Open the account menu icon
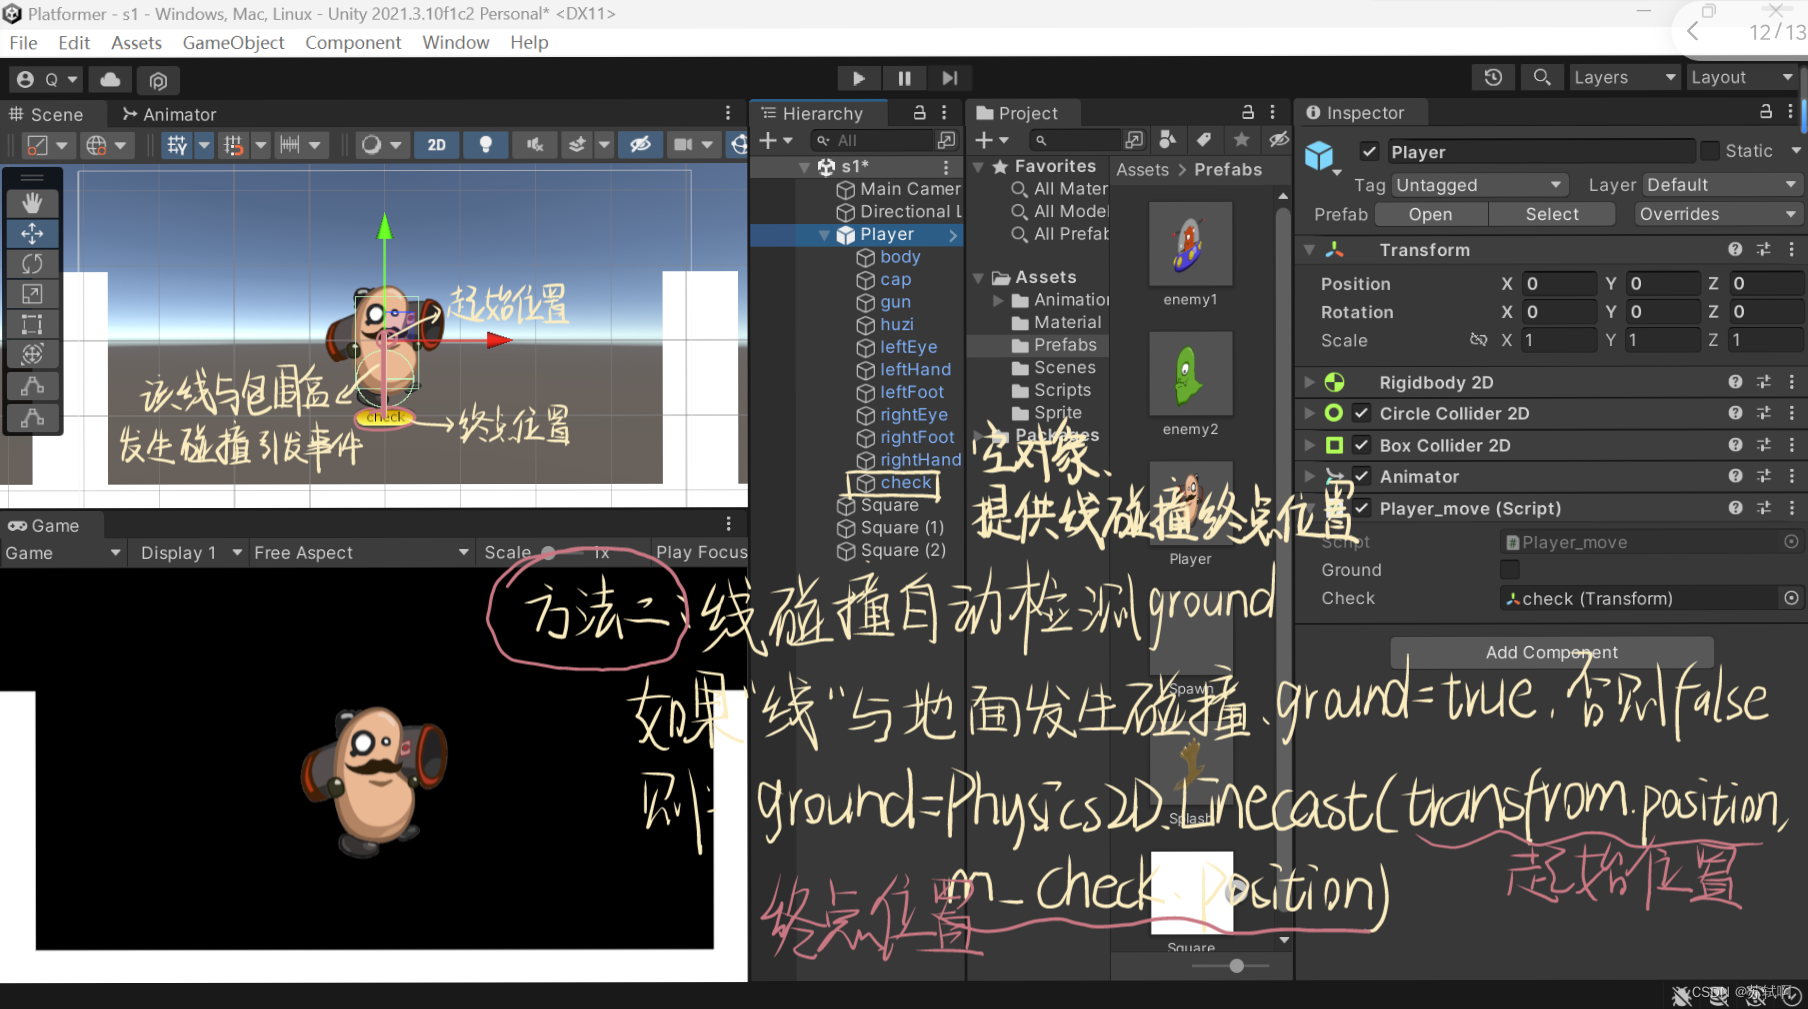The image size is (1808, 1009). [47, 79]
